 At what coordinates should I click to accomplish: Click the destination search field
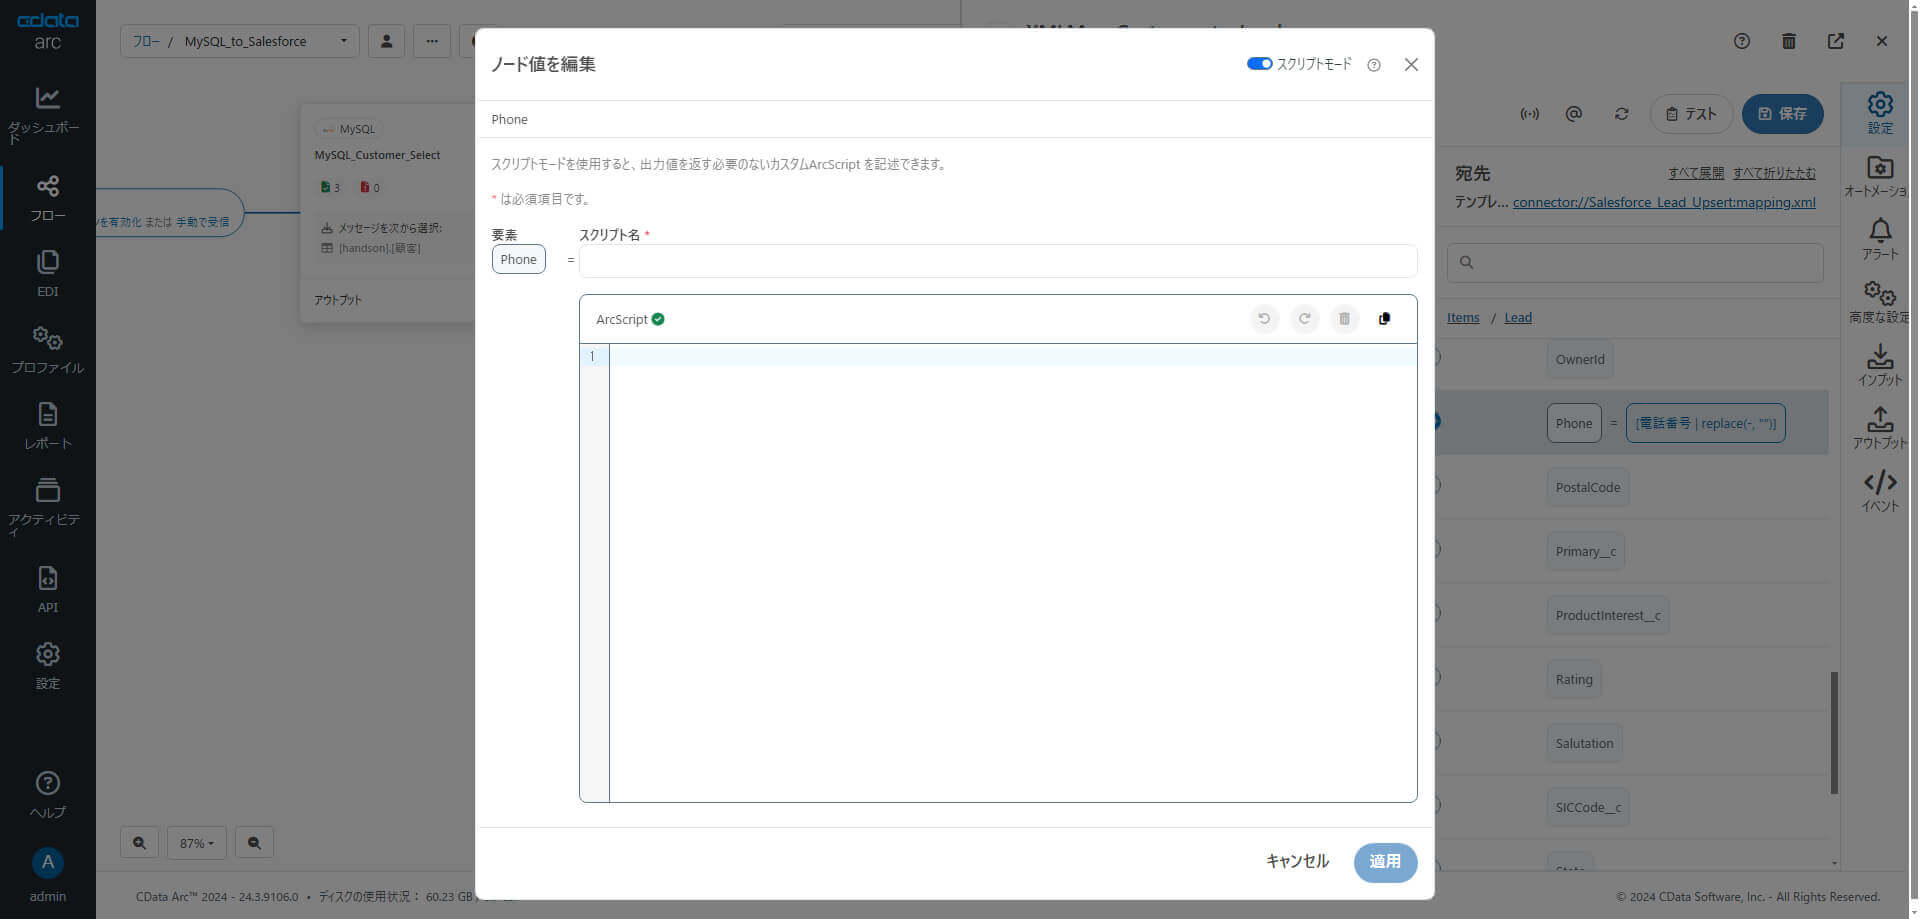coord(1635,263)
